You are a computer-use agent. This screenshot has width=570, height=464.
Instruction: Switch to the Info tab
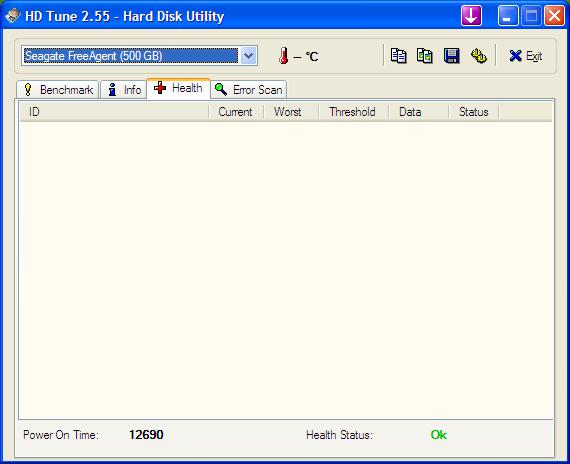coord(124,90)
